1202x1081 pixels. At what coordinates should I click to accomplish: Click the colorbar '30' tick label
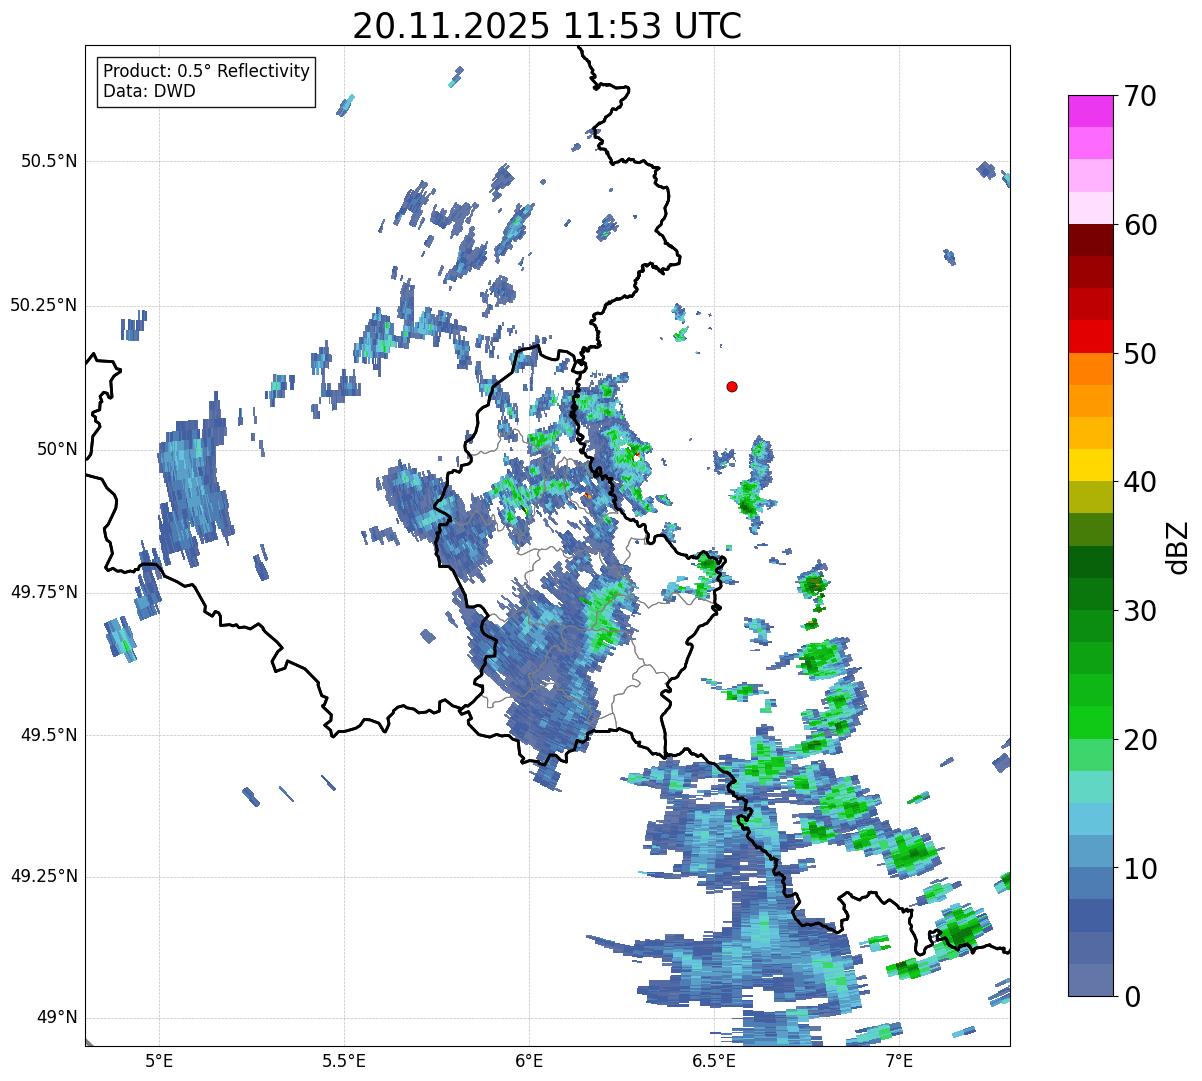[1139, 612]
